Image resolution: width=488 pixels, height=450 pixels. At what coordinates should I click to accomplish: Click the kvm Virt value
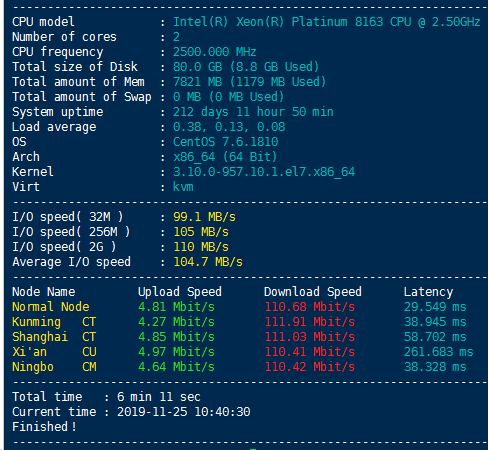[x=183, y=187]
